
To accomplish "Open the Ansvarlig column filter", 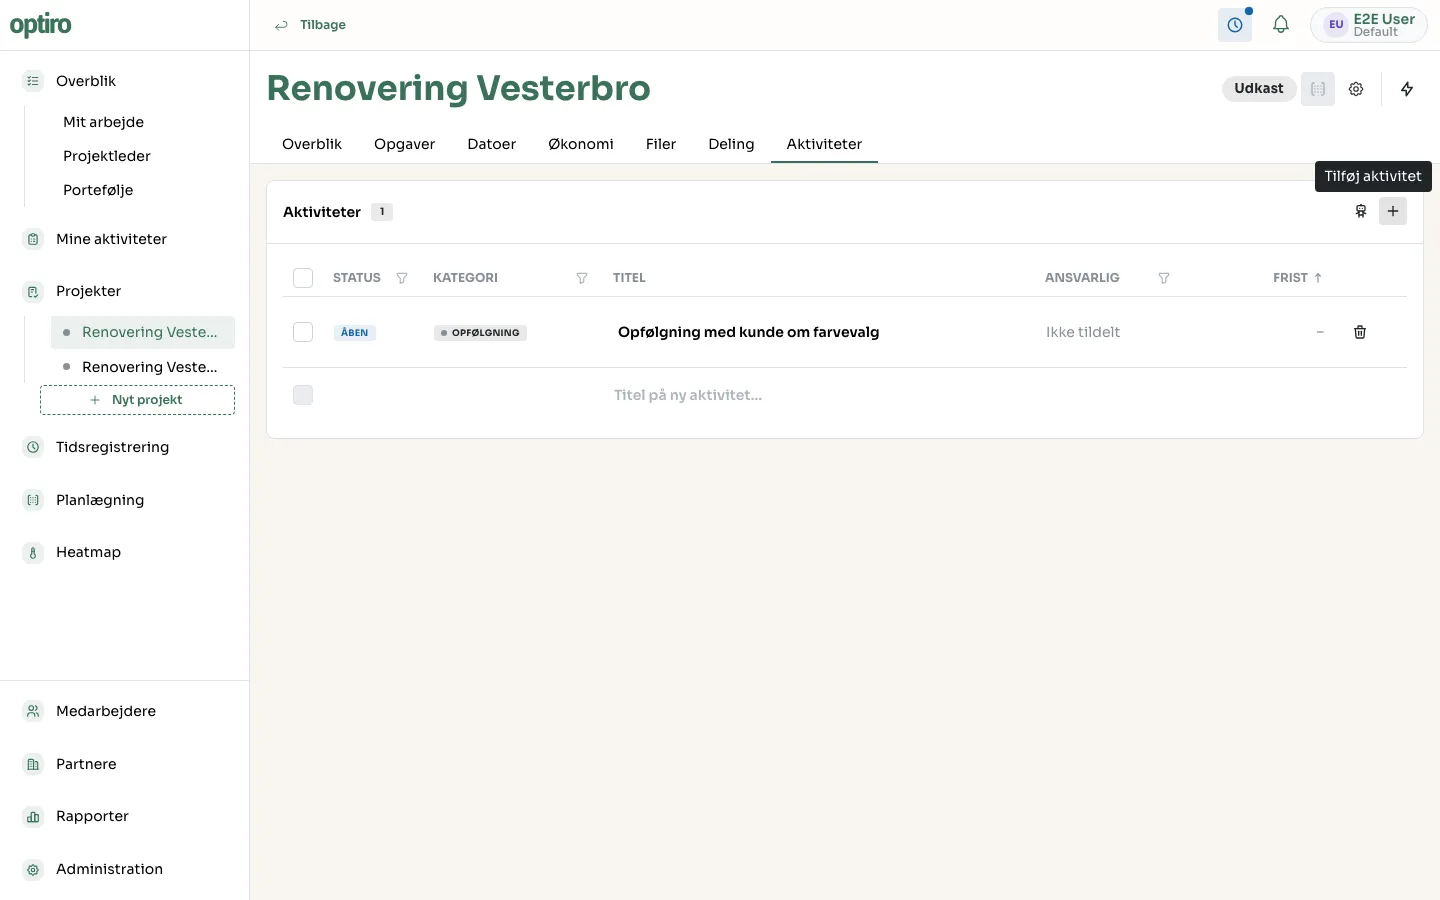I will click(x=1164, y=278).
